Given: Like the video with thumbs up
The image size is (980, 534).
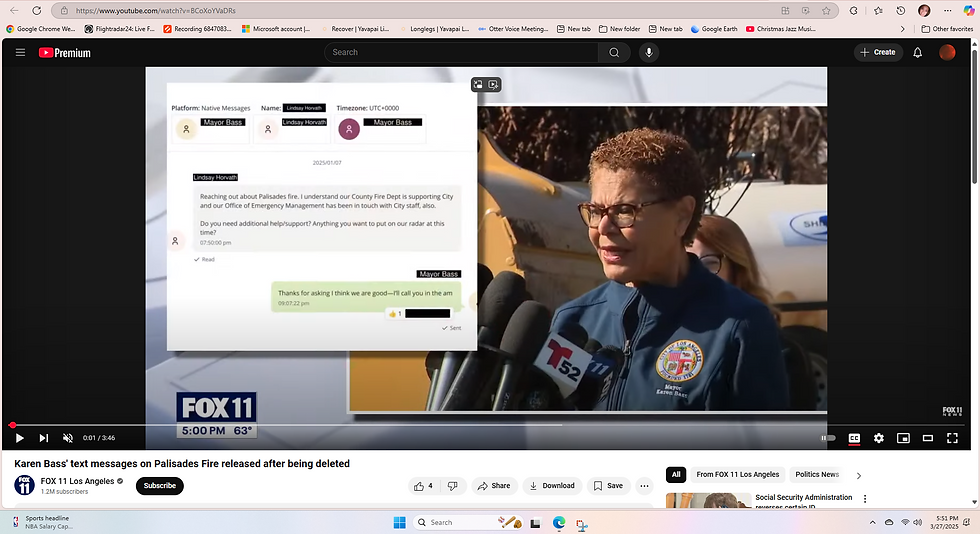Looking at the screenshot, I should point(423,486).
